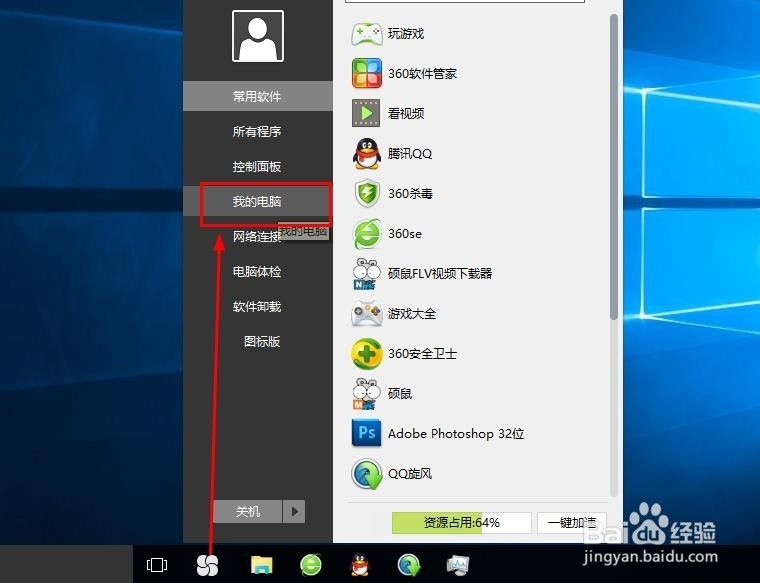Open 硕鼠FLV视频下载器 icon
Image resolution: width=760 pixels, height=583 pixels.
click(x=366, y=274)
